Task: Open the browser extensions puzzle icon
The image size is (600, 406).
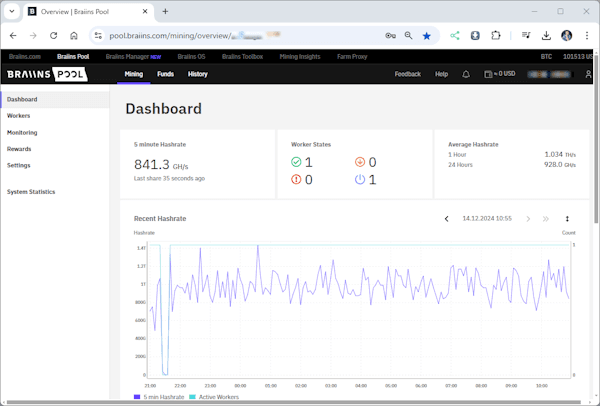Action: (496, 35)
